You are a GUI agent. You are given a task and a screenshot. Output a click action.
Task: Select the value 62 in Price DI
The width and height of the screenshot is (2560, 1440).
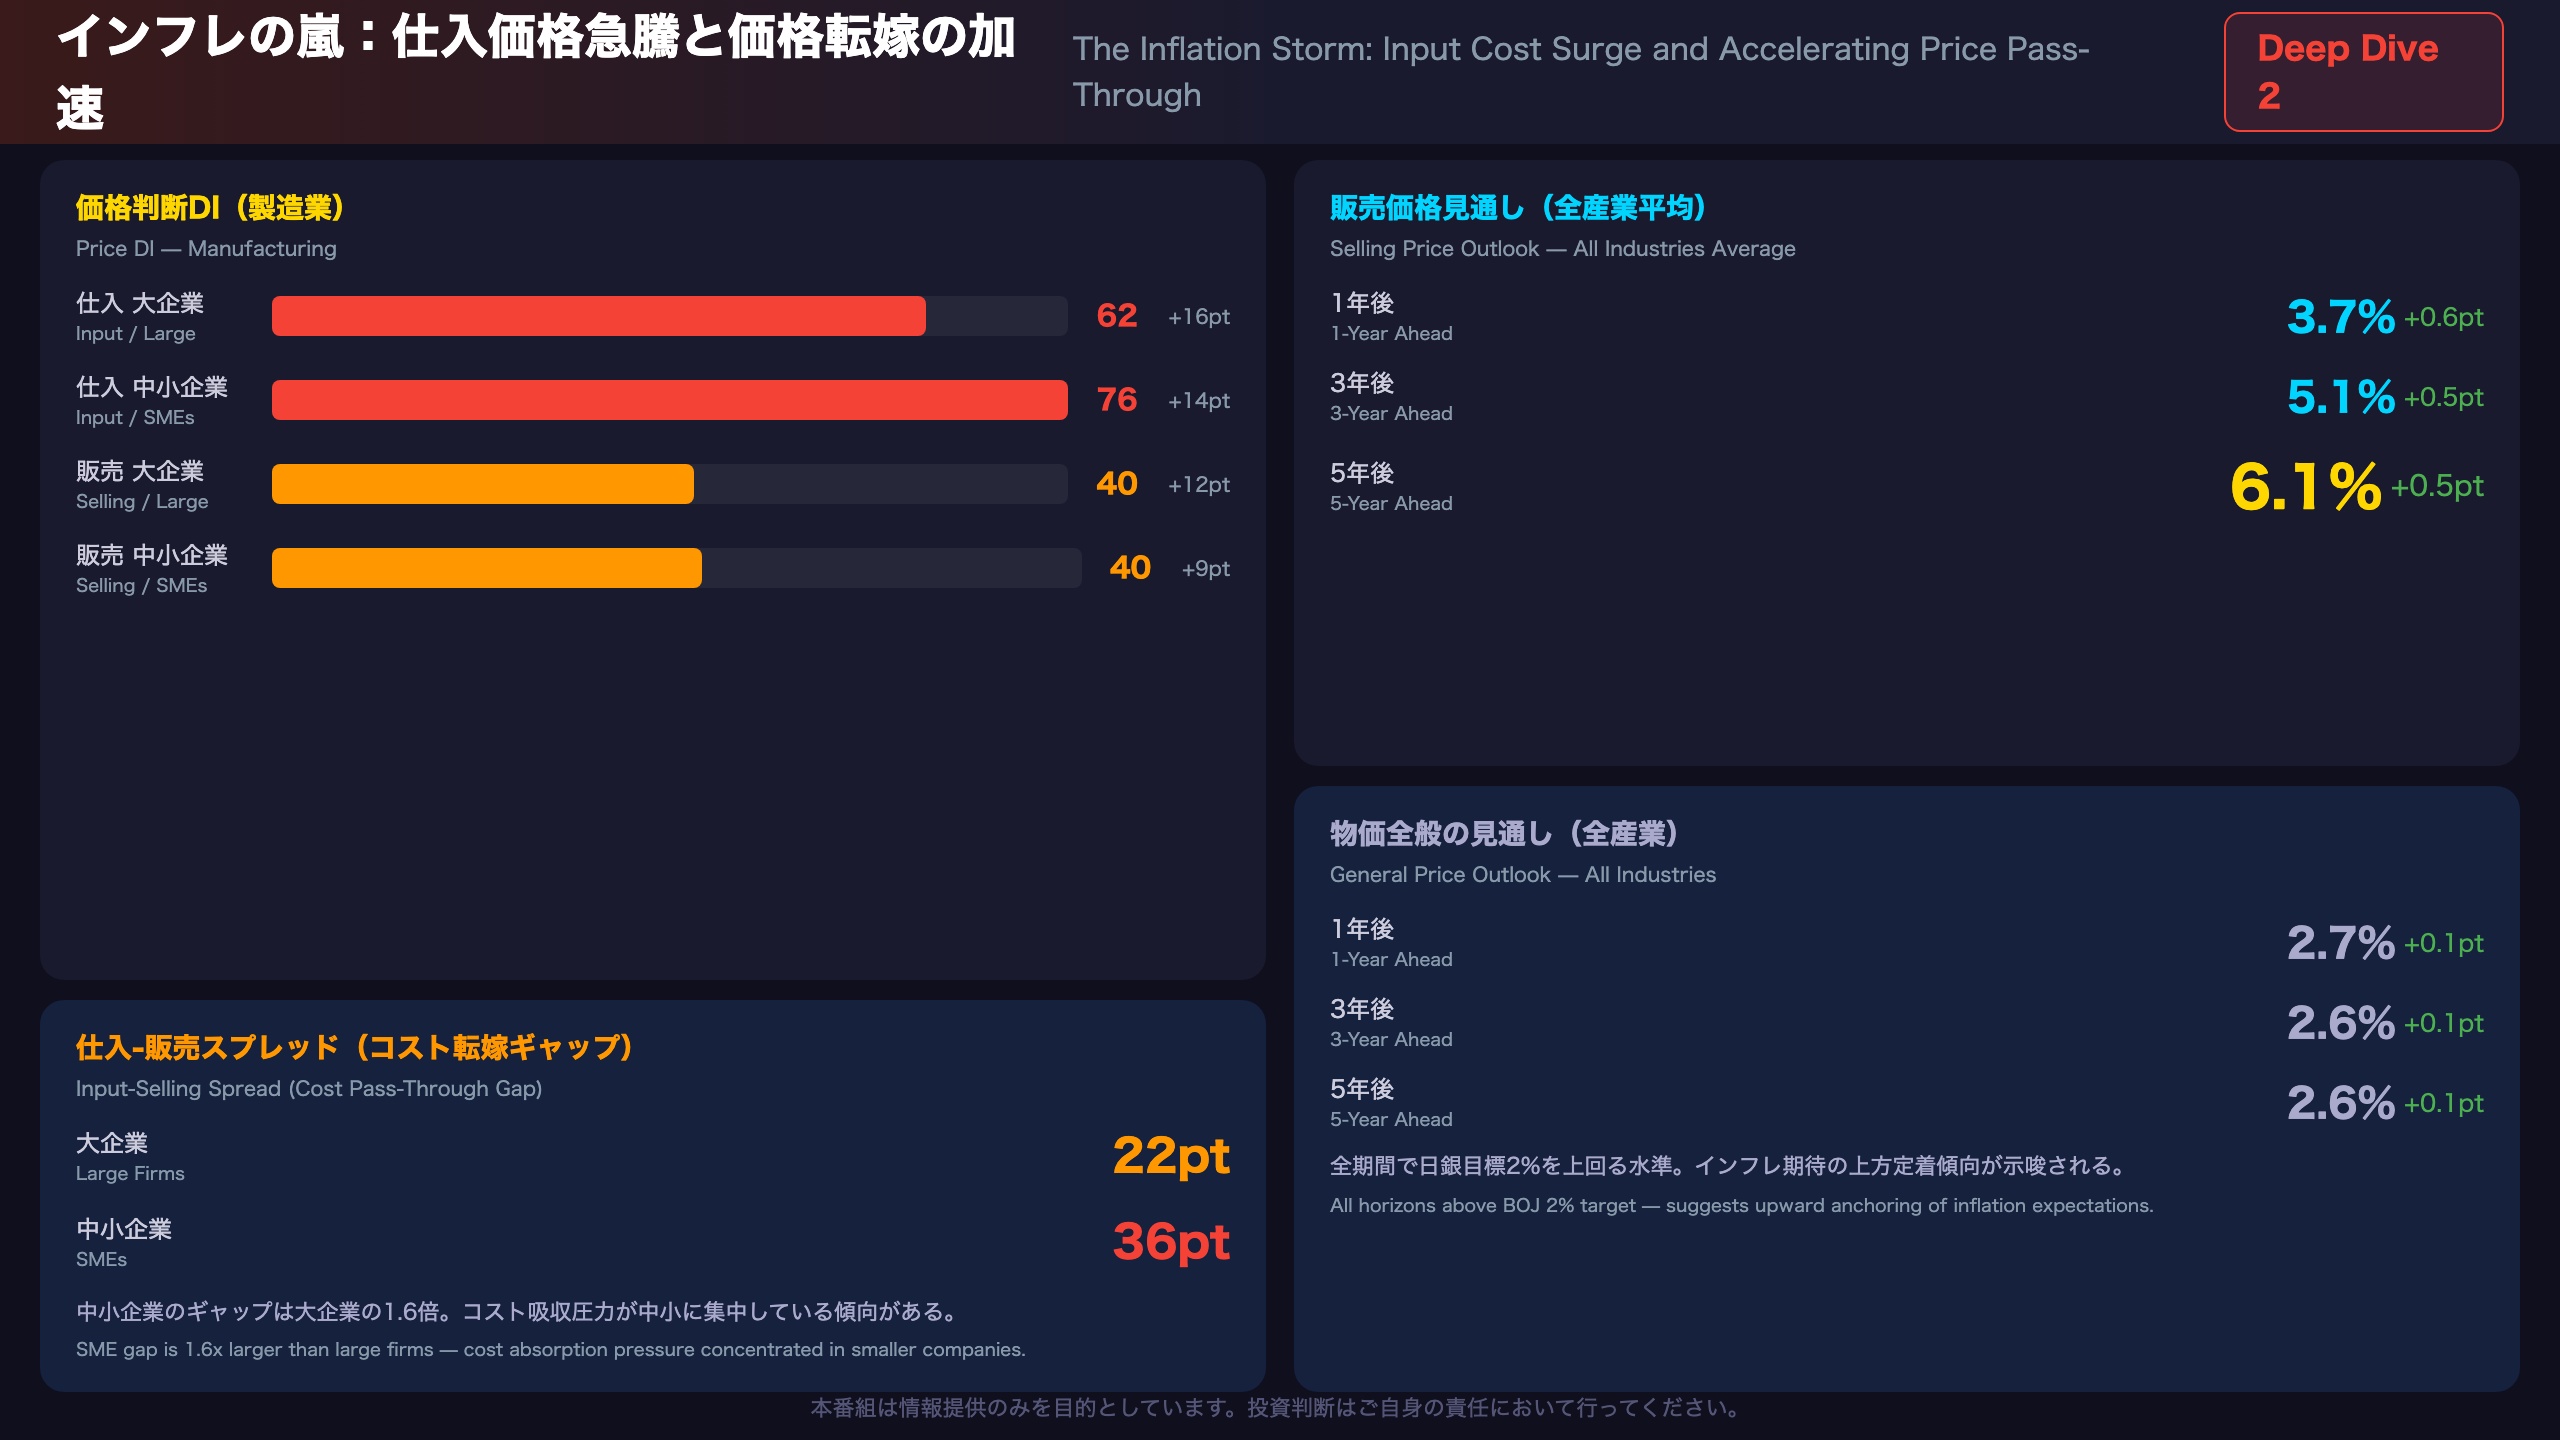pyautogui.click(x=1117, y=316)
